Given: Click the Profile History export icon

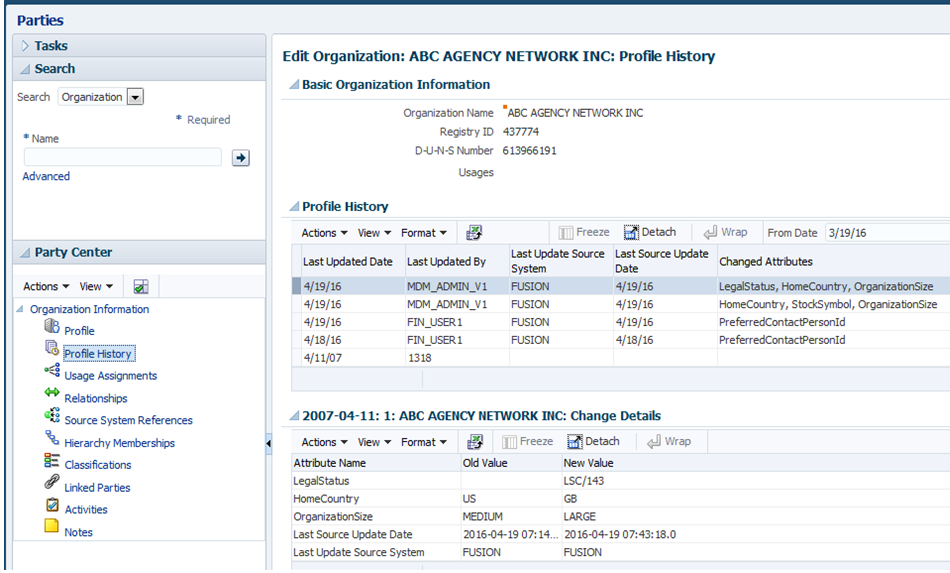Looking at the screenshot, I should tap(474, 233).
